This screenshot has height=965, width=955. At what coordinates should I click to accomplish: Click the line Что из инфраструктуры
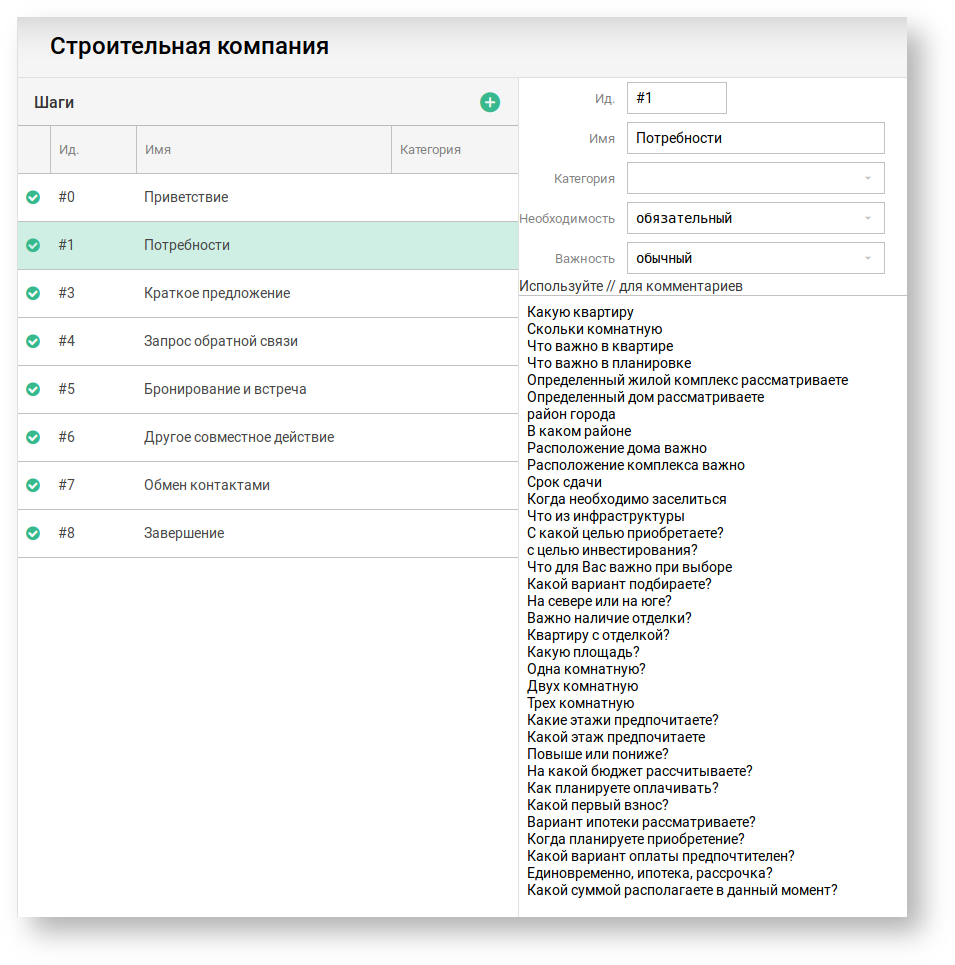(605, 516)
